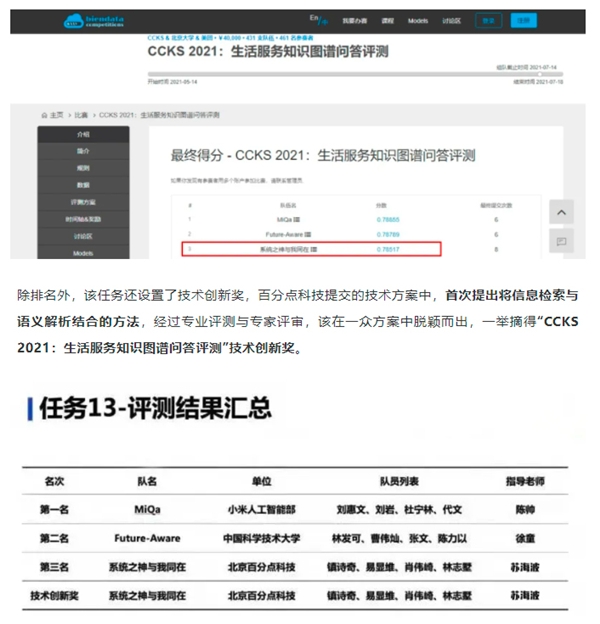Screen dimensions: 600x624
Task: Open MiQa's score link 0.78855
Action: pyautogui.click(x=388, y=220)
